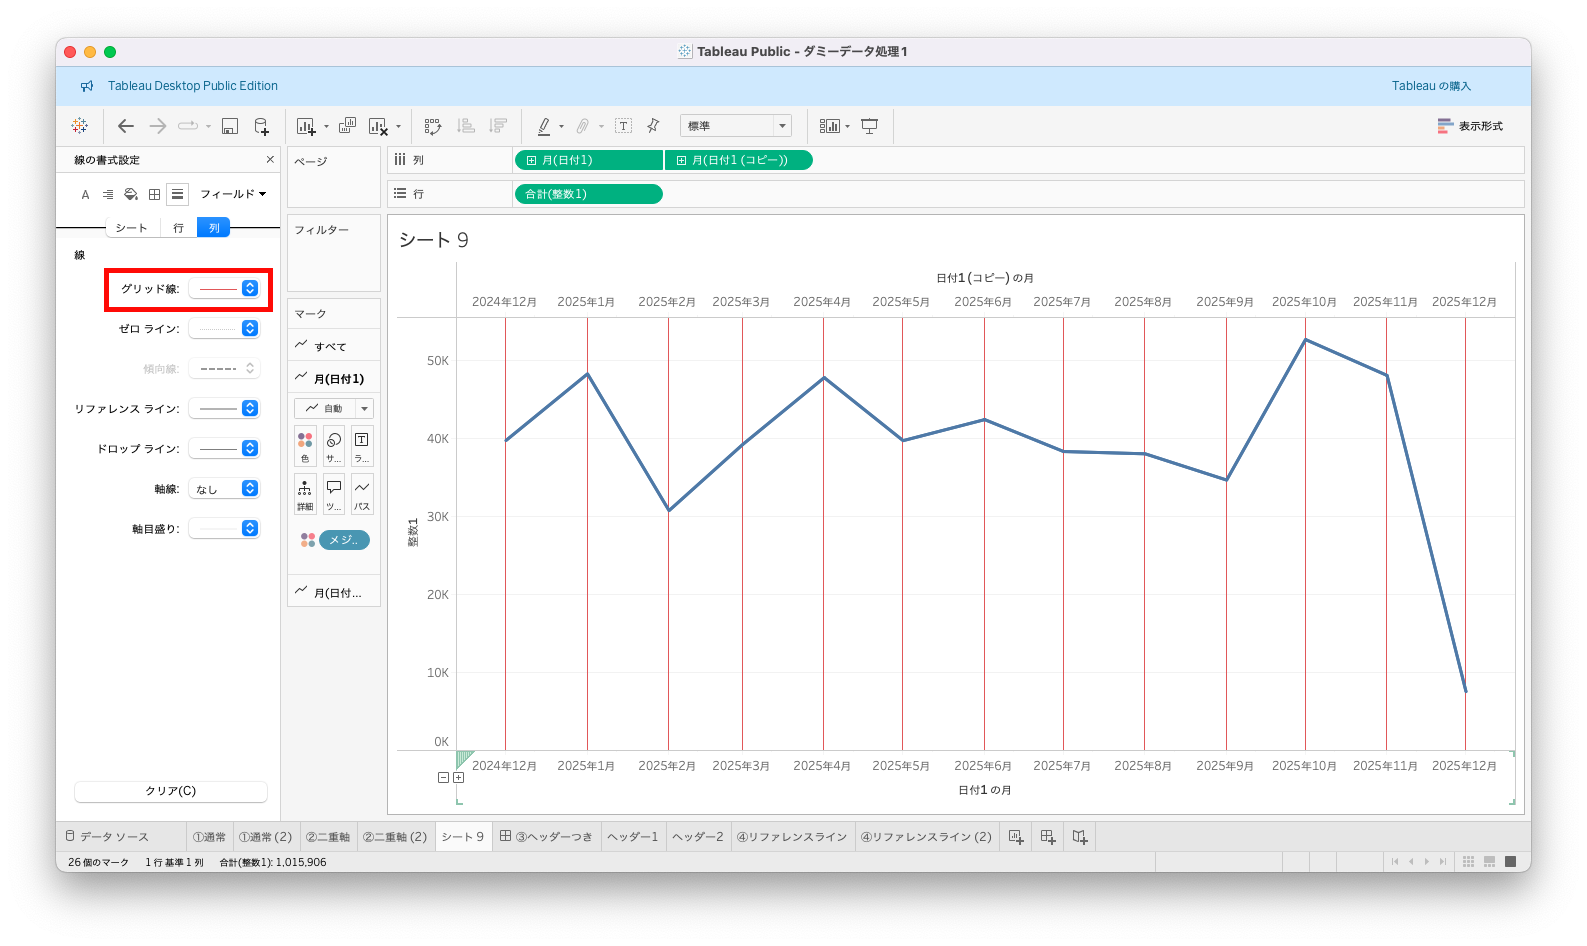Open the グリッド線 line style dropdown

tap(226, 289)
